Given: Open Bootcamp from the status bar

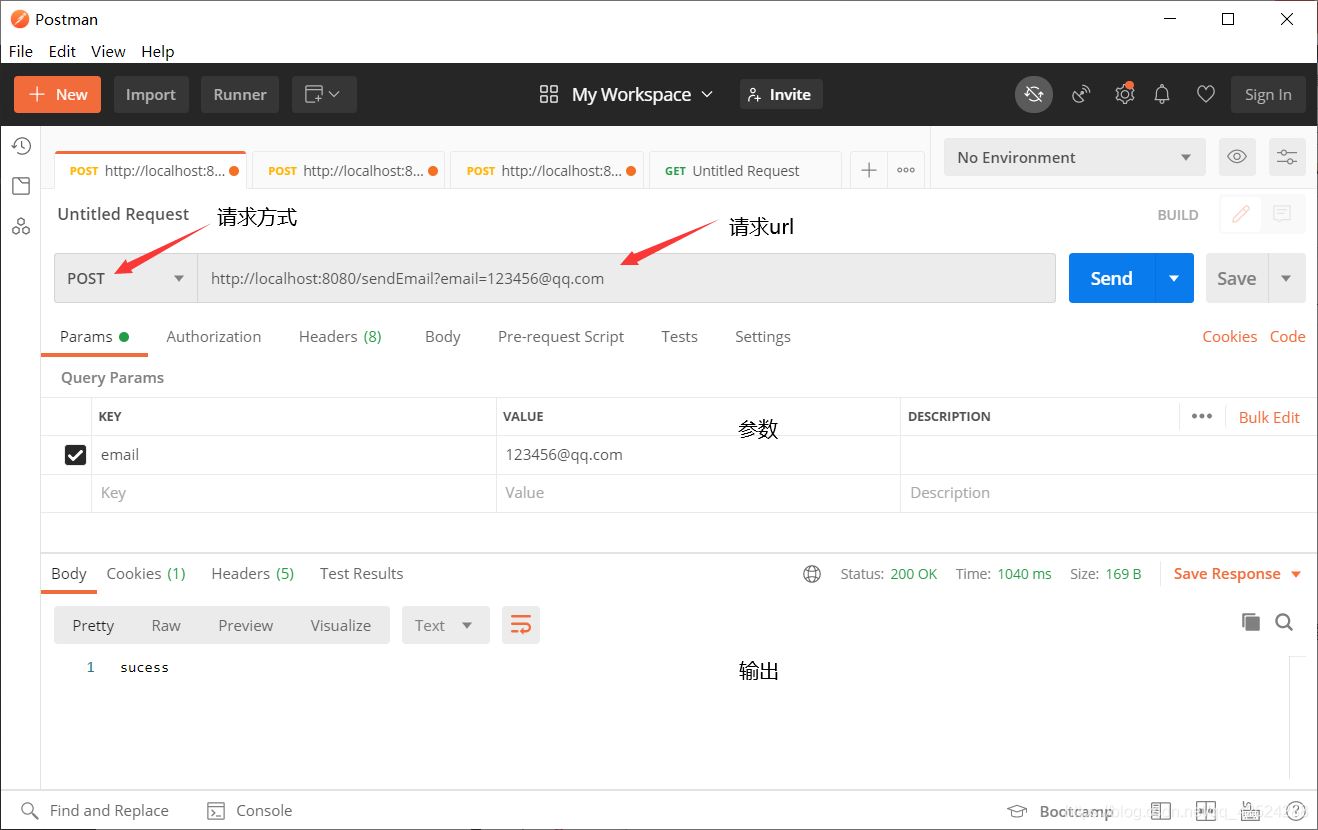Looking at the screenshot, I should pyautogui.click(x=1062, y=811).
